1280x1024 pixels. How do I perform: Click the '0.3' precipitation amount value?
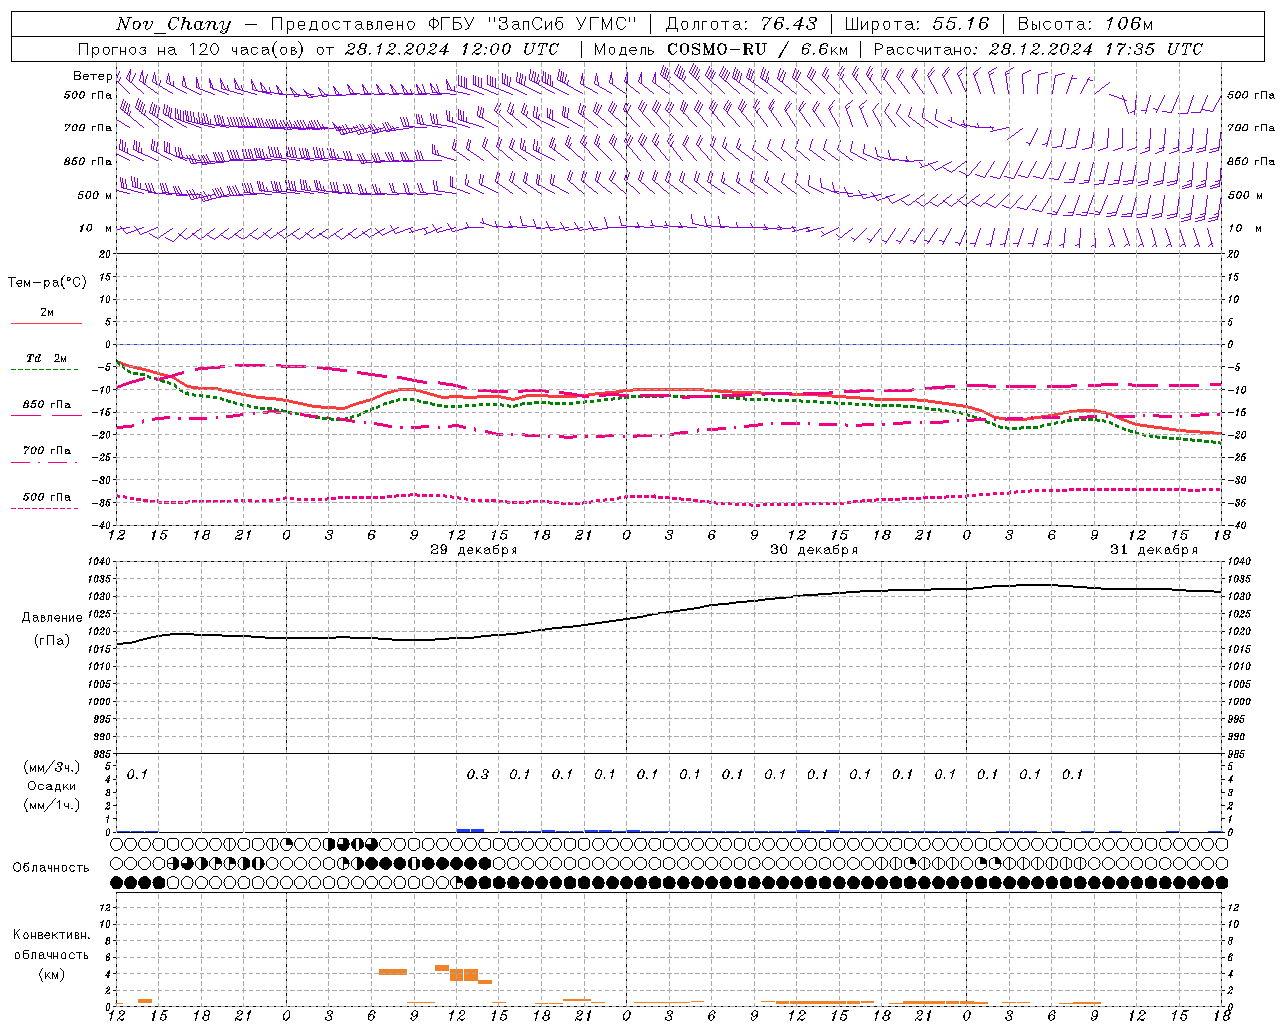[x=478, y=774]
